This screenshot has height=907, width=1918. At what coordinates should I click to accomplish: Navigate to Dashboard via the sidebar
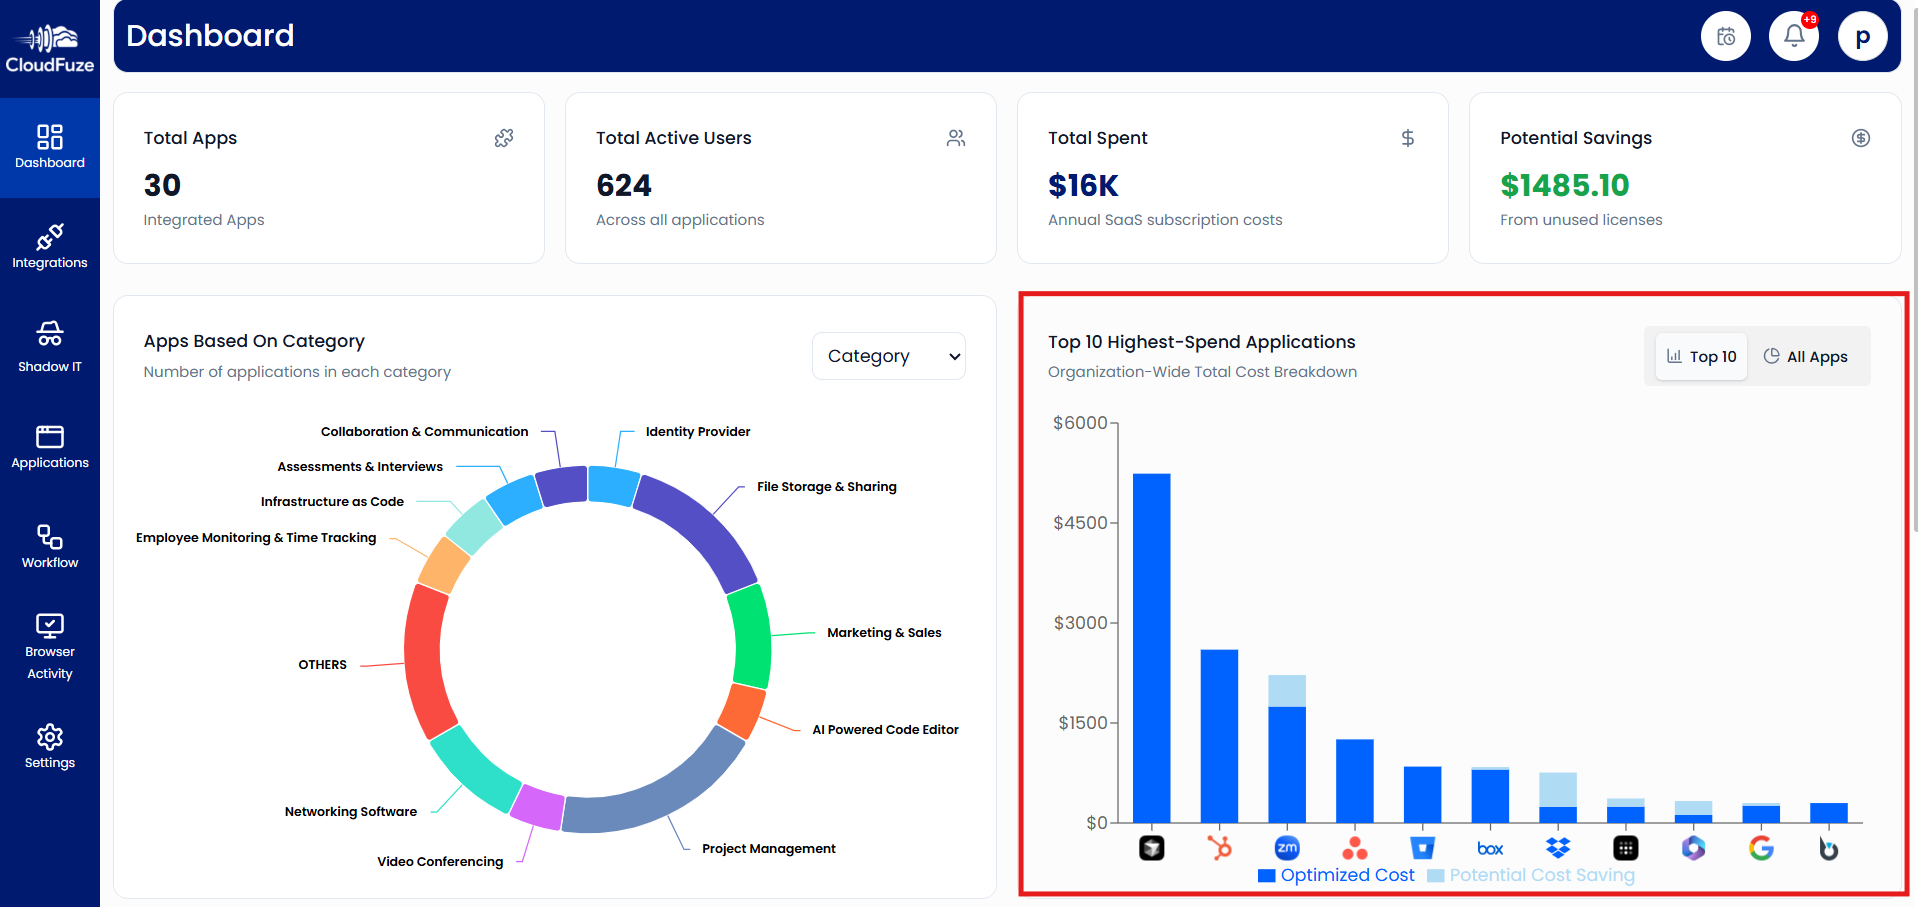[49, 146]
